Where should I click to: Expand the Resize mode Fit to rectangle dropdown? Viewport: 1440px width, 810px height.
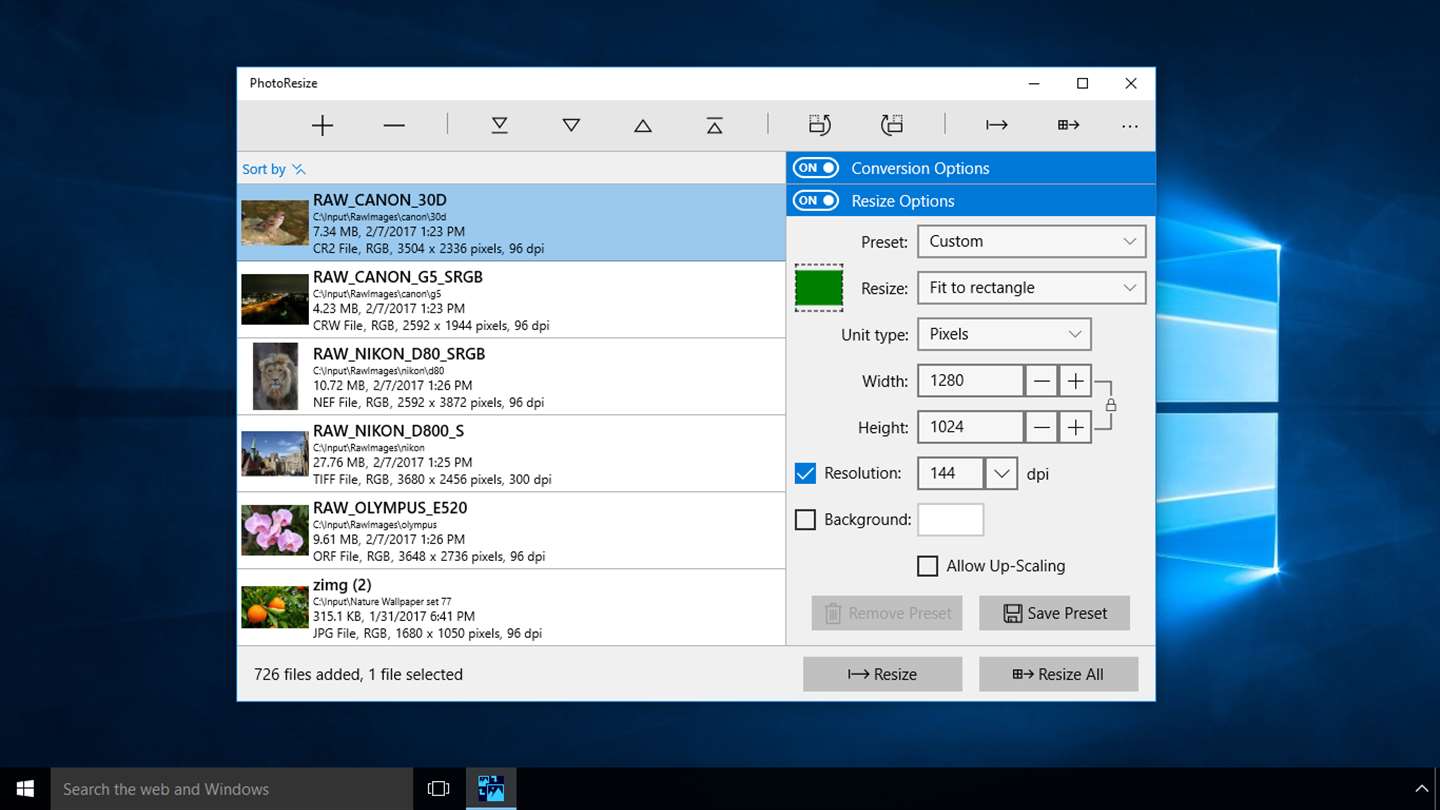tap(1031, 288)
